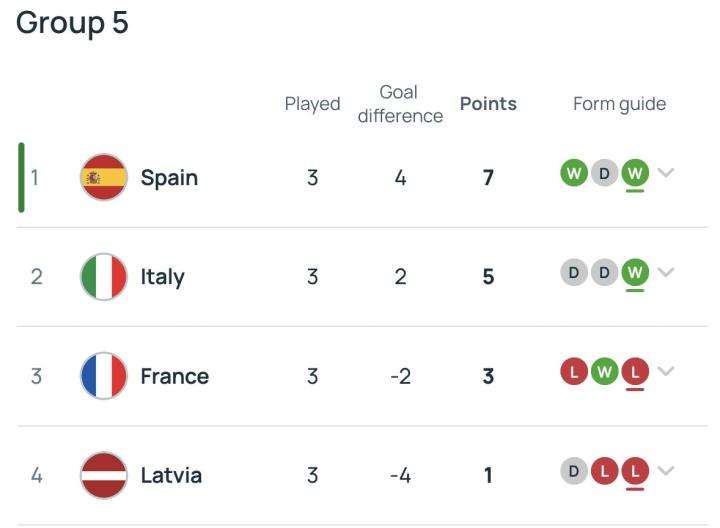Image resolution: width=720 pixels, height=528 pixels.
Task: Click the Points column header
Action: click(488, 104)
